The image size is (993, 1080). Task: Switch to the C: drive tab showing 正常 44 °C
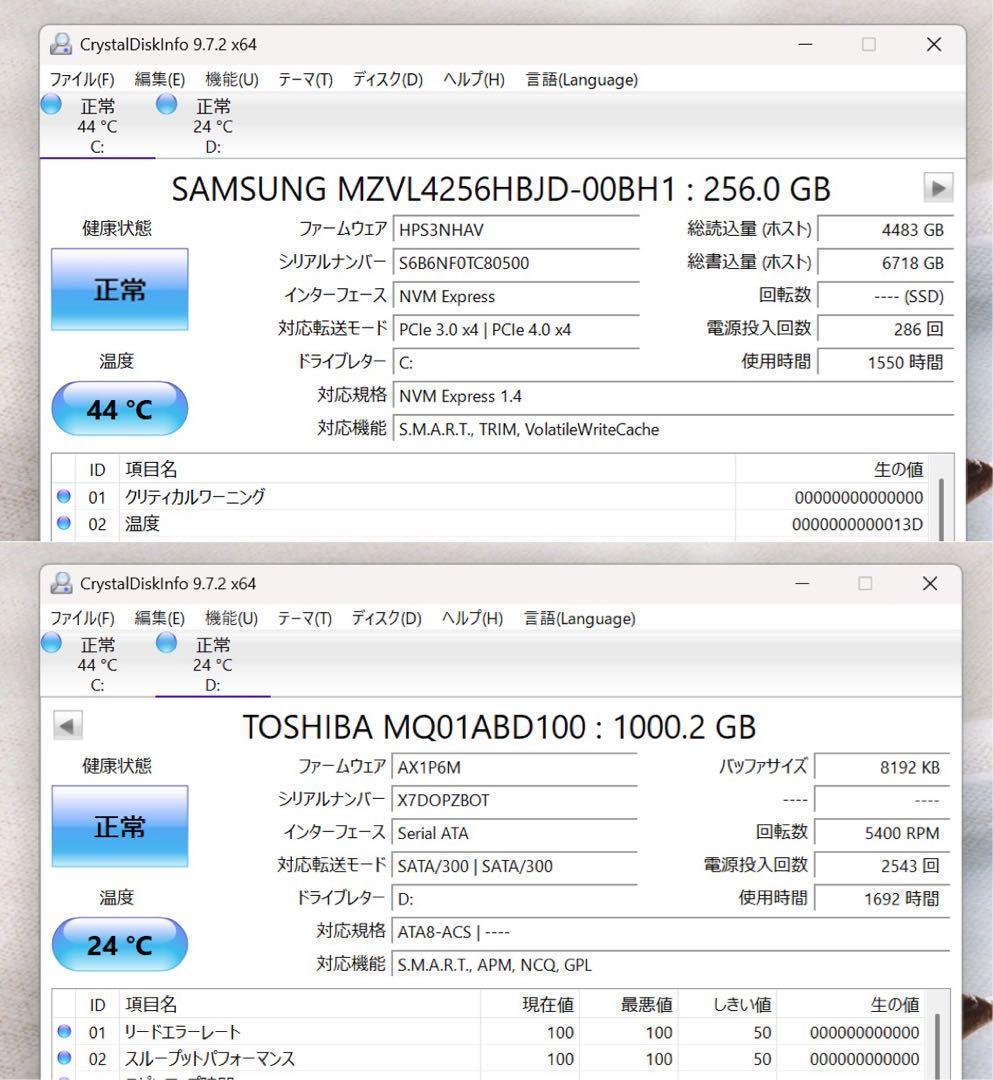(x=97, y=124)
